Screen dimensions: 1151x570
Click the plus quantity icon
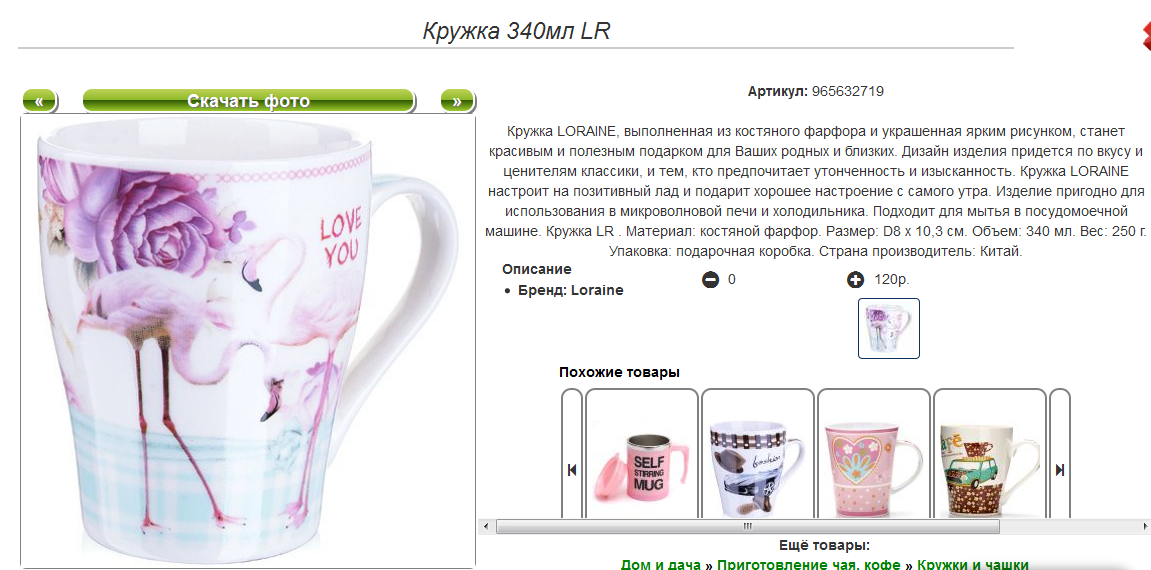pyautogui.click(x=855, y=279)
